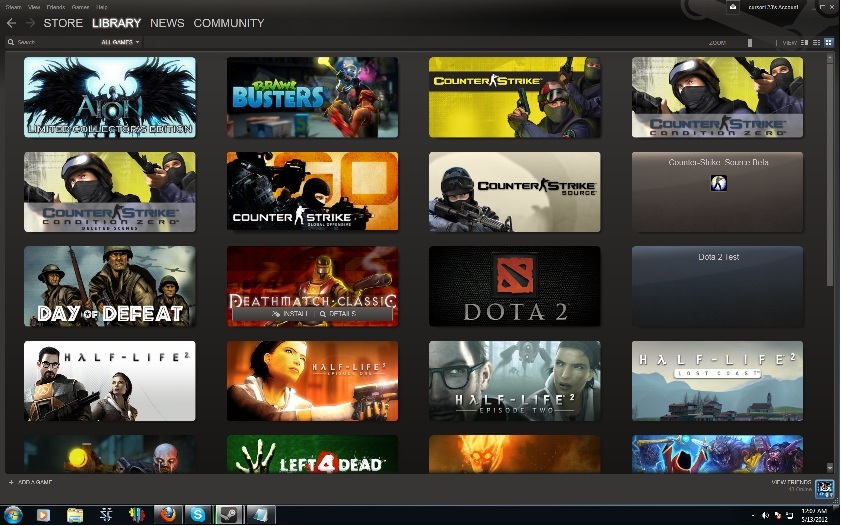The width and height of the screenshot is (841, 526).
Task: Click the network icon in system tray
Action: [790, 515]
